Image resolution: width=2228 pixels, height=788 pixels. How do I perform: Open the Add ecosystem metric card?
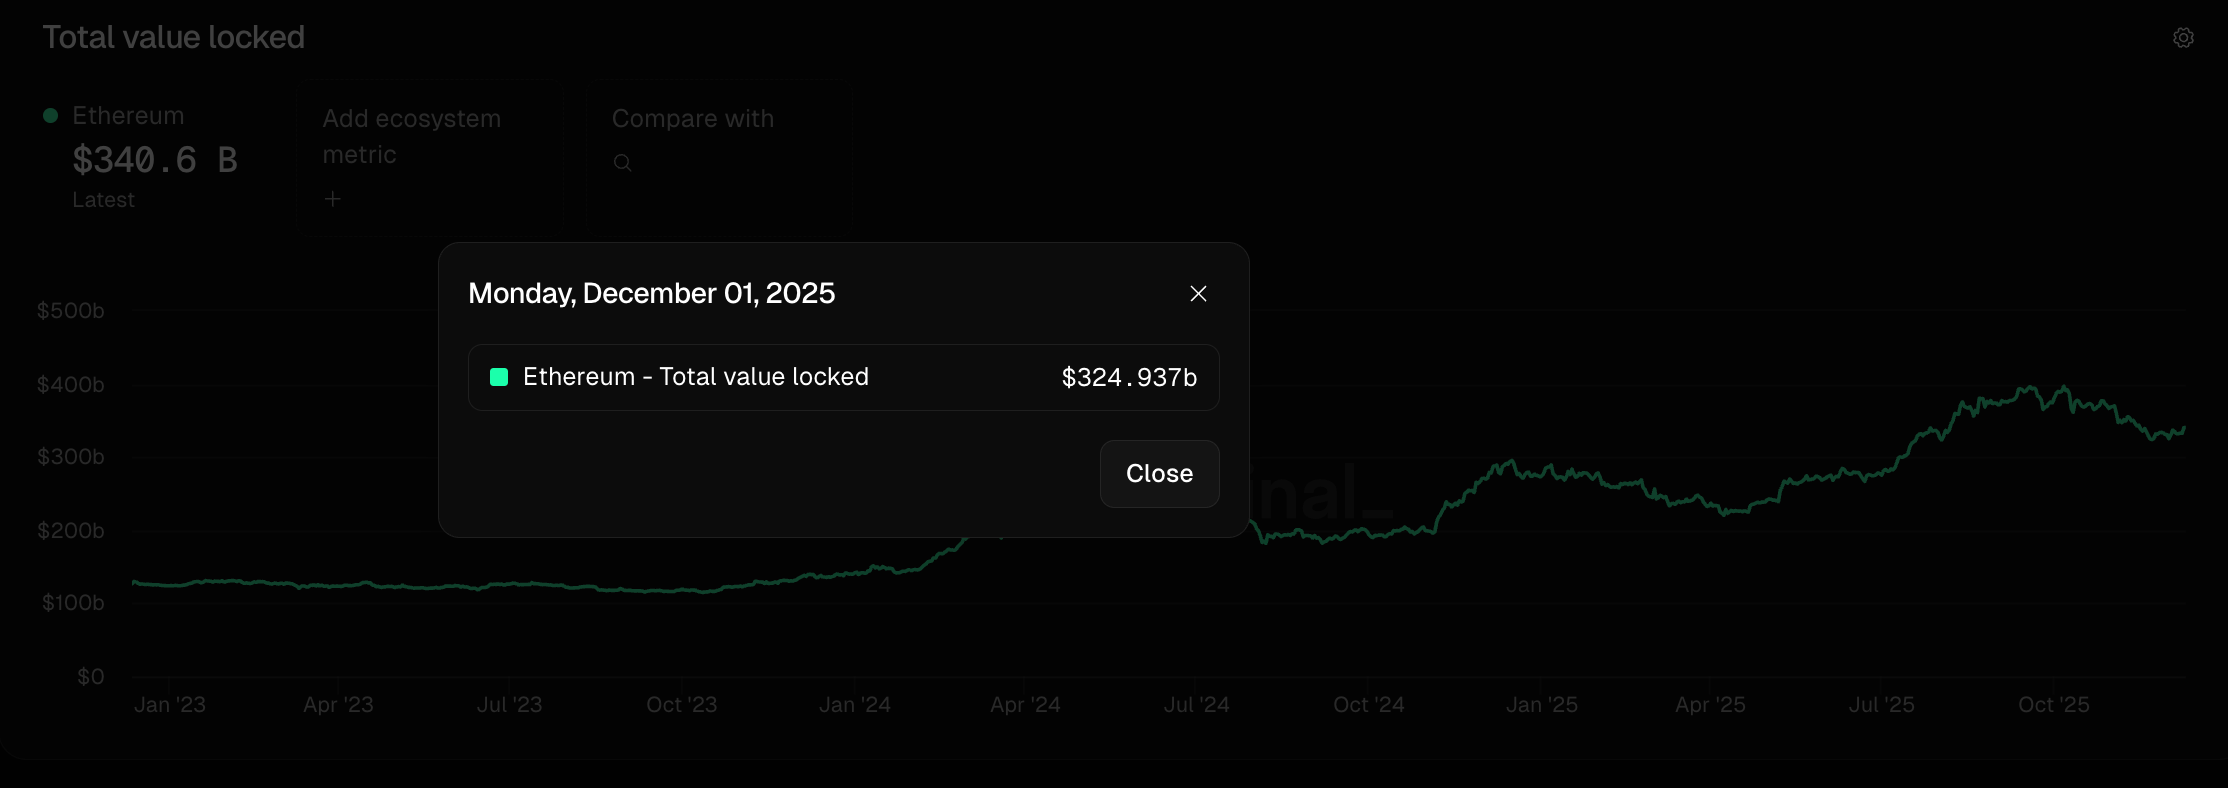point(428,156)
